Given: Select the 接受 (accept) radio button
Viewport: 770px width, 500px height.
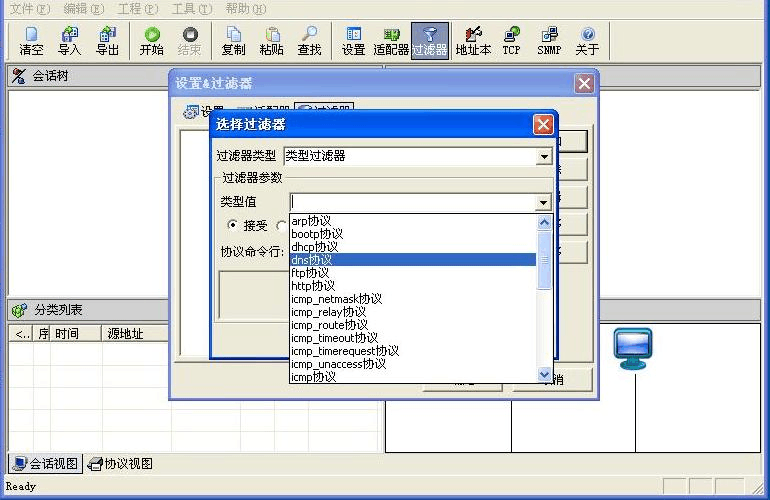Looking at the screenshot, I should coord(233,225).
